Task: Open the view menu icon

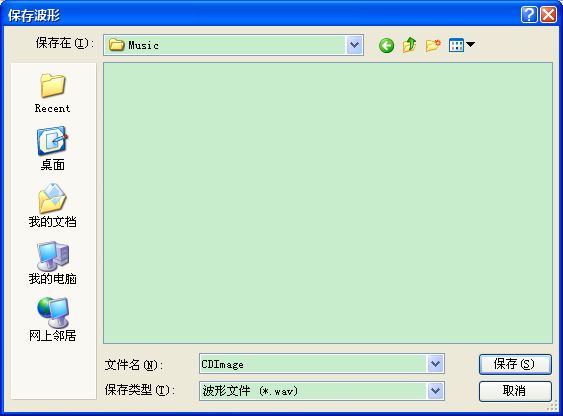Action: (x=461, y=45)
